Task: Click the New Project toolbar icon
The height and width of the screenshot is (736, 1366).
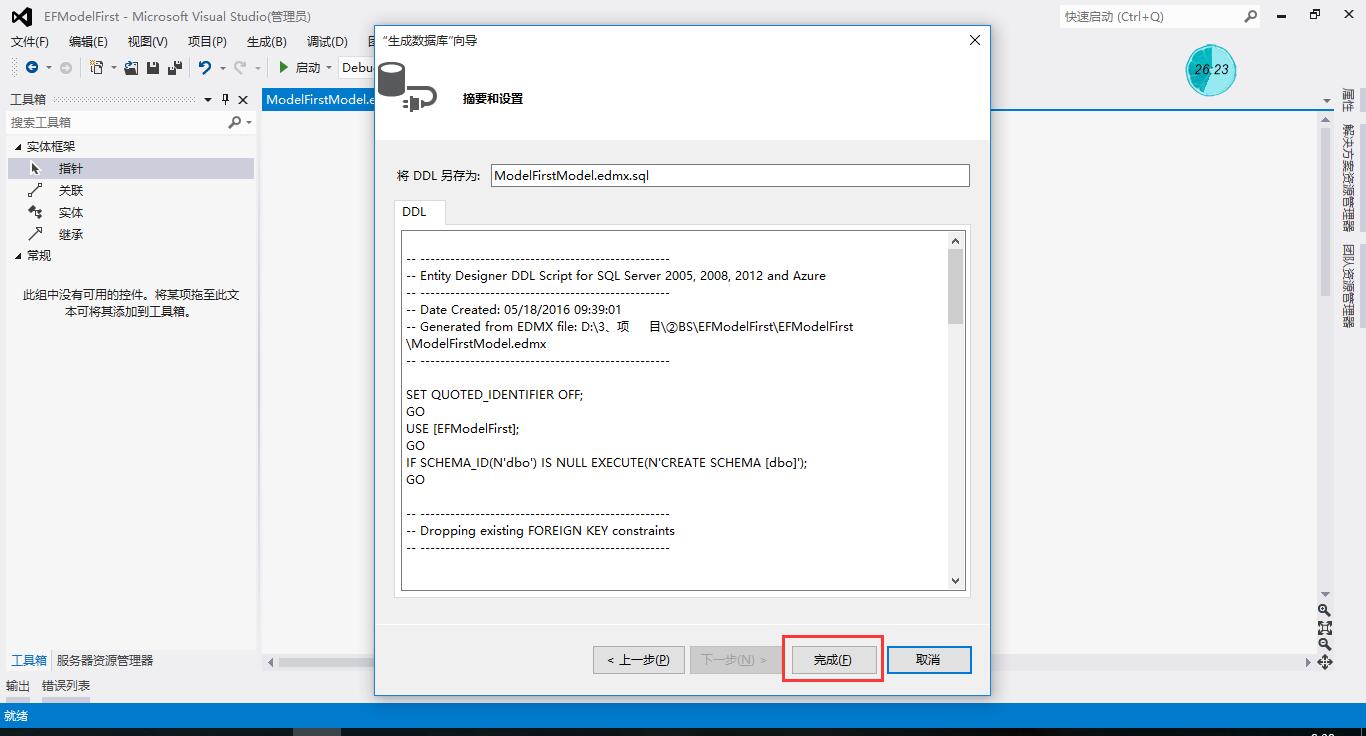Action: tap(97, 67)
